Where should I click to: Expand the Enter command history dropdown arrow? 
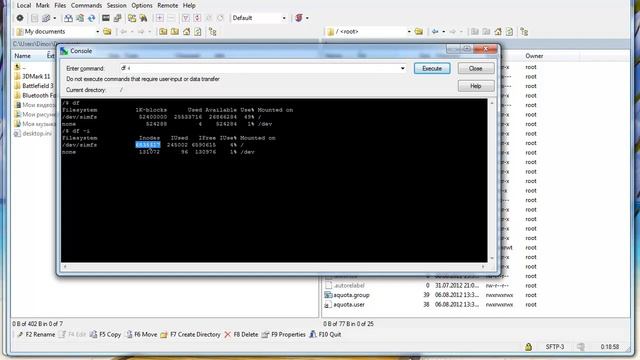pos(402,68)
